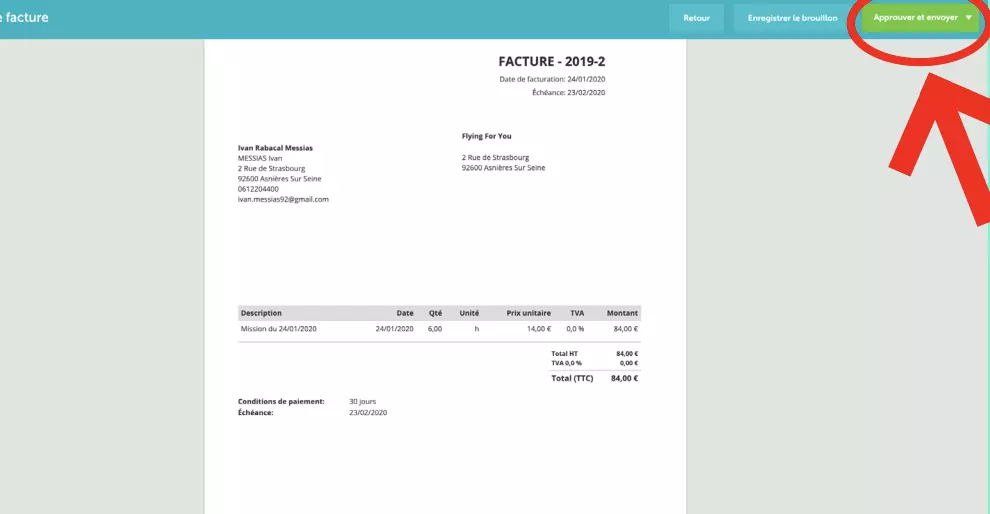The height and width of the screenshot is (514, 990).
Task: Click the page title on the top bar
Action: click(25, 18)
